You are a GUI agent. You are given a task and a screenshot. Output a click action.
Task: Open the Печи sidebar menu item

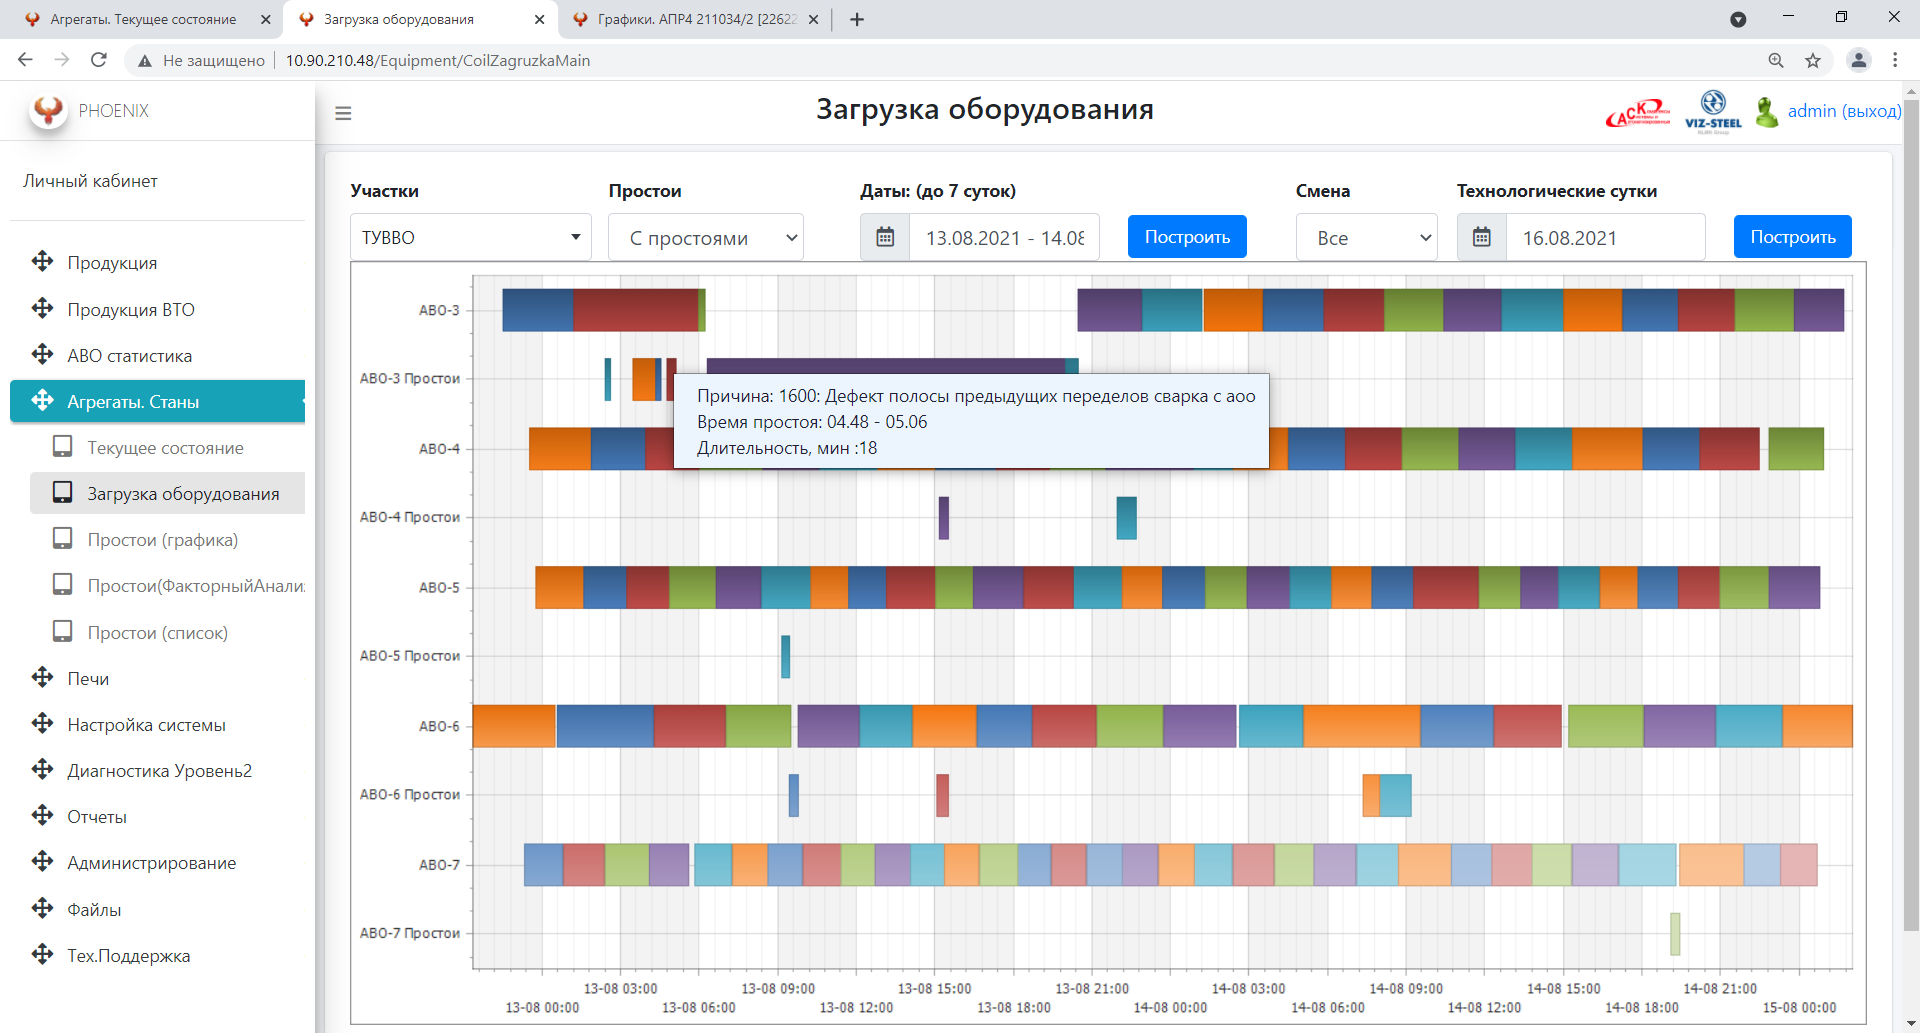(x=88, y=679)
